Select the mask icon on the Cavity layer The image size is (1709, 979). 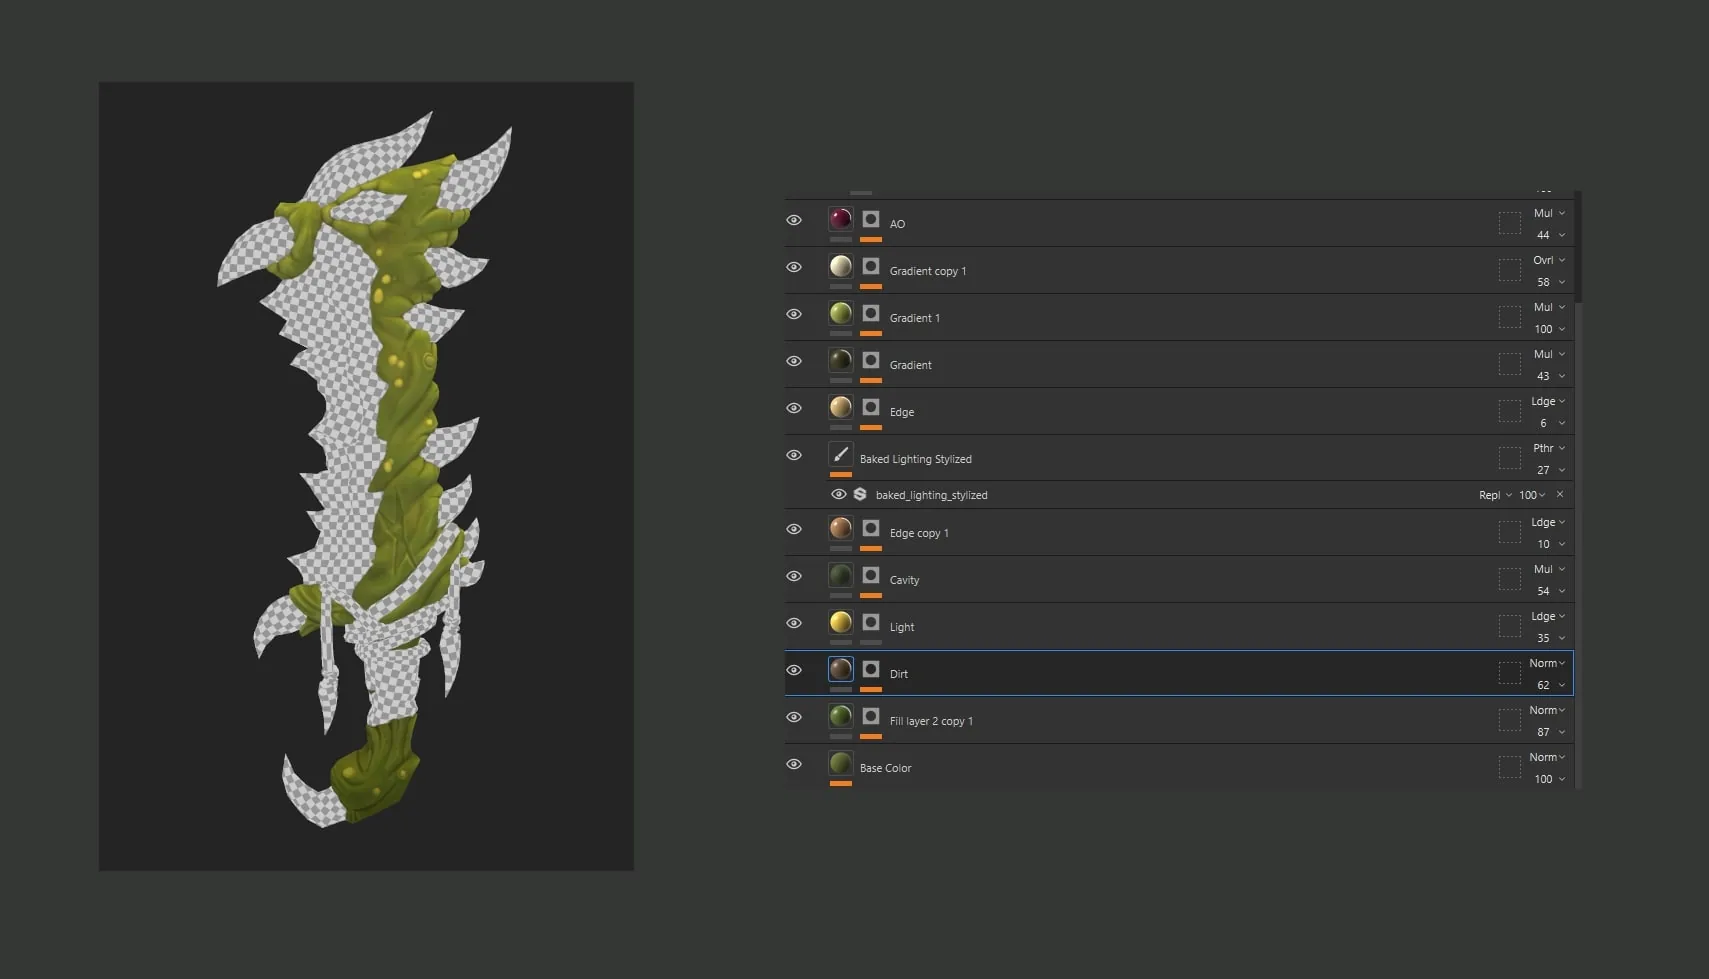(x=871, y=575)
